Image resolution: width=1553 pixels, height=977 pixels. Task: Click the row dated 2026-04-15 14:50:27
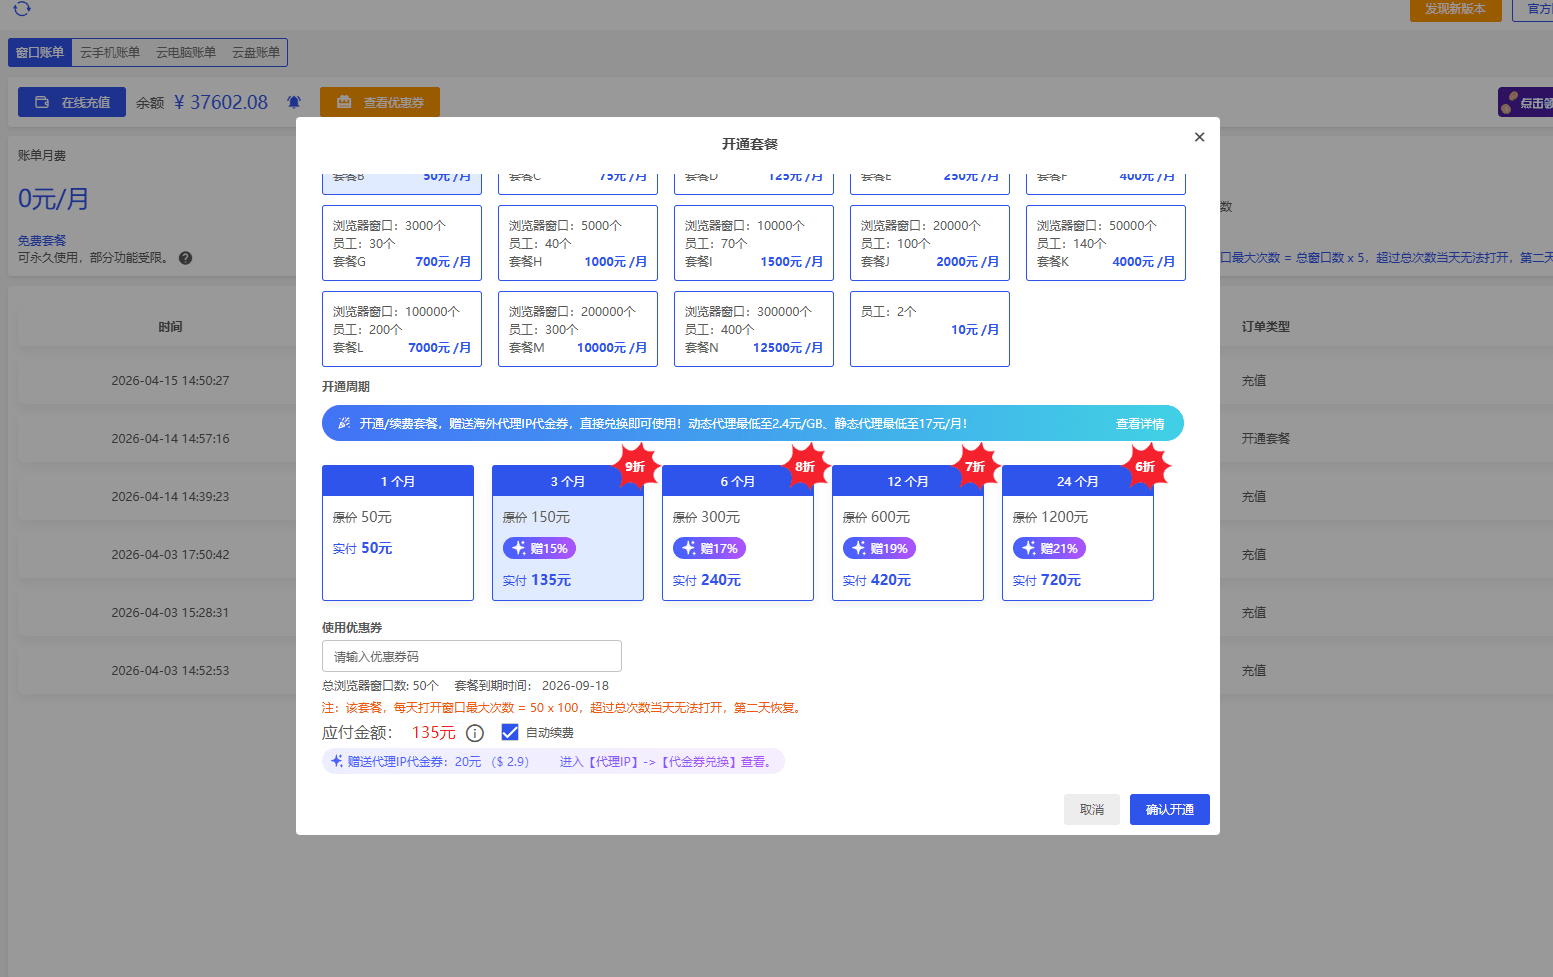coord(170,381)
